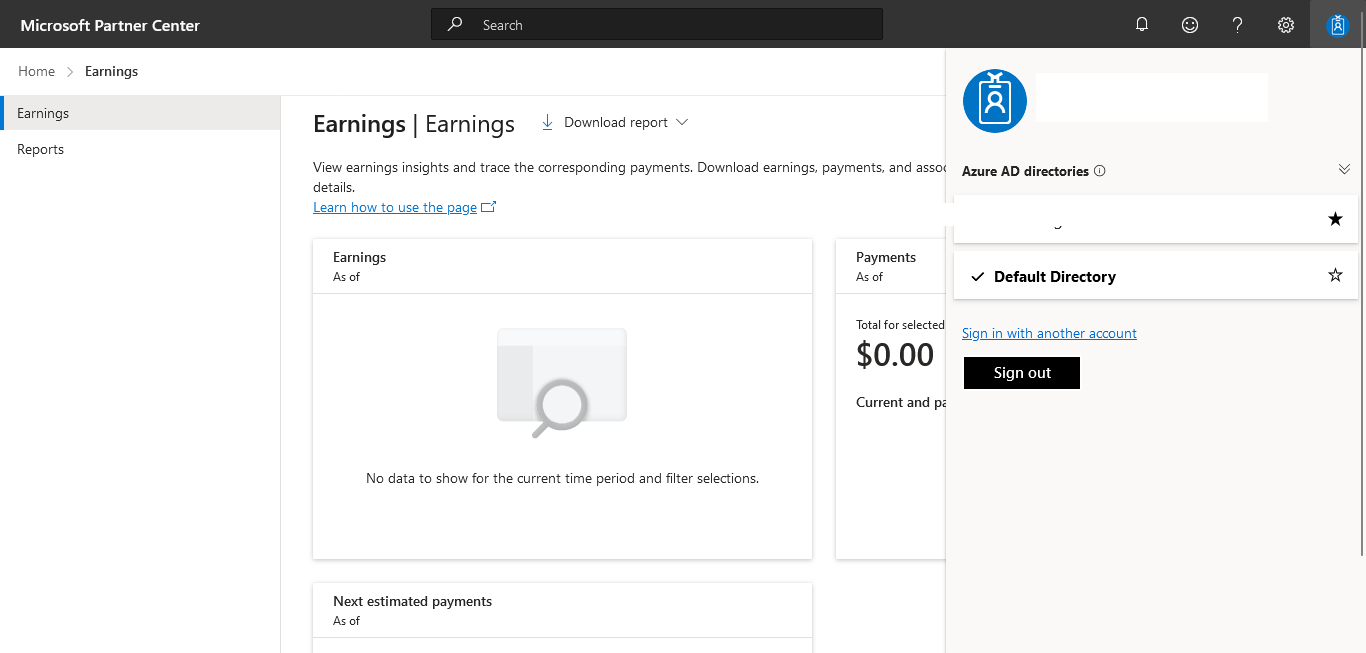Click the Payments card title
Screen dimensions: 1366x653
click(886, 257)
